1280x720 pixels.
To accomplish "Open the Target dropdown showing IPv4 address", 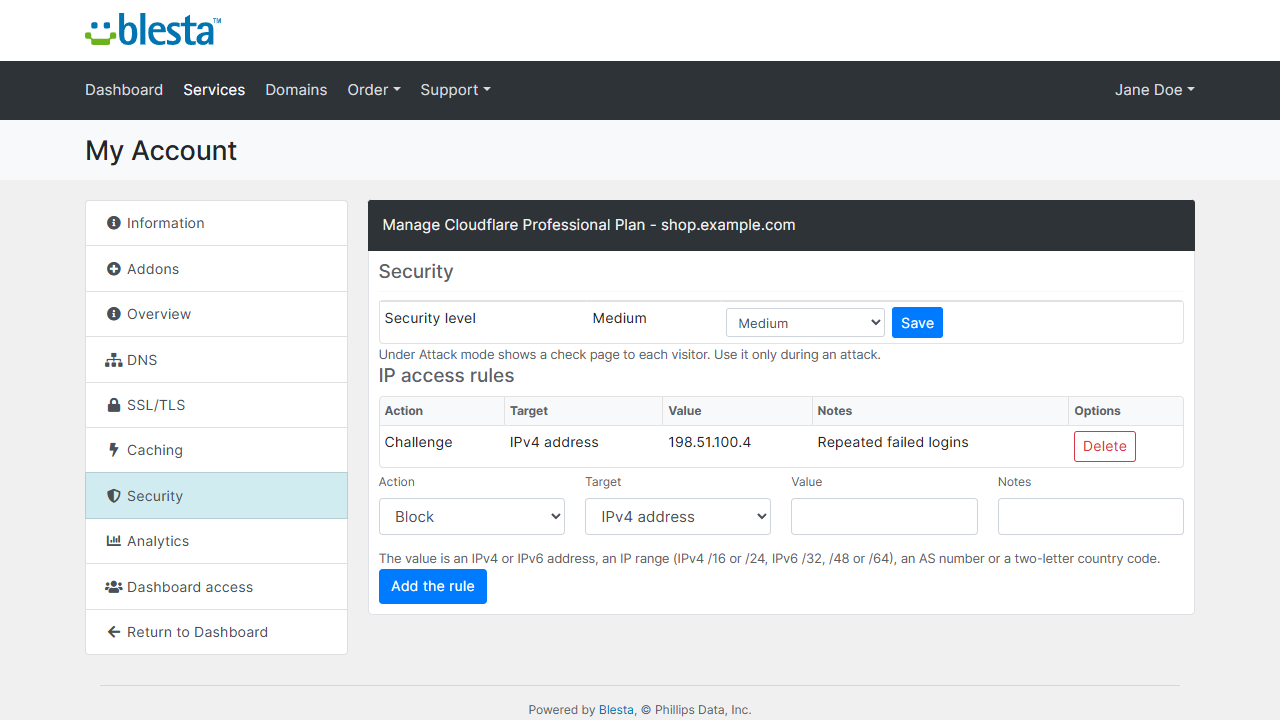I will (x=678, y=517).
